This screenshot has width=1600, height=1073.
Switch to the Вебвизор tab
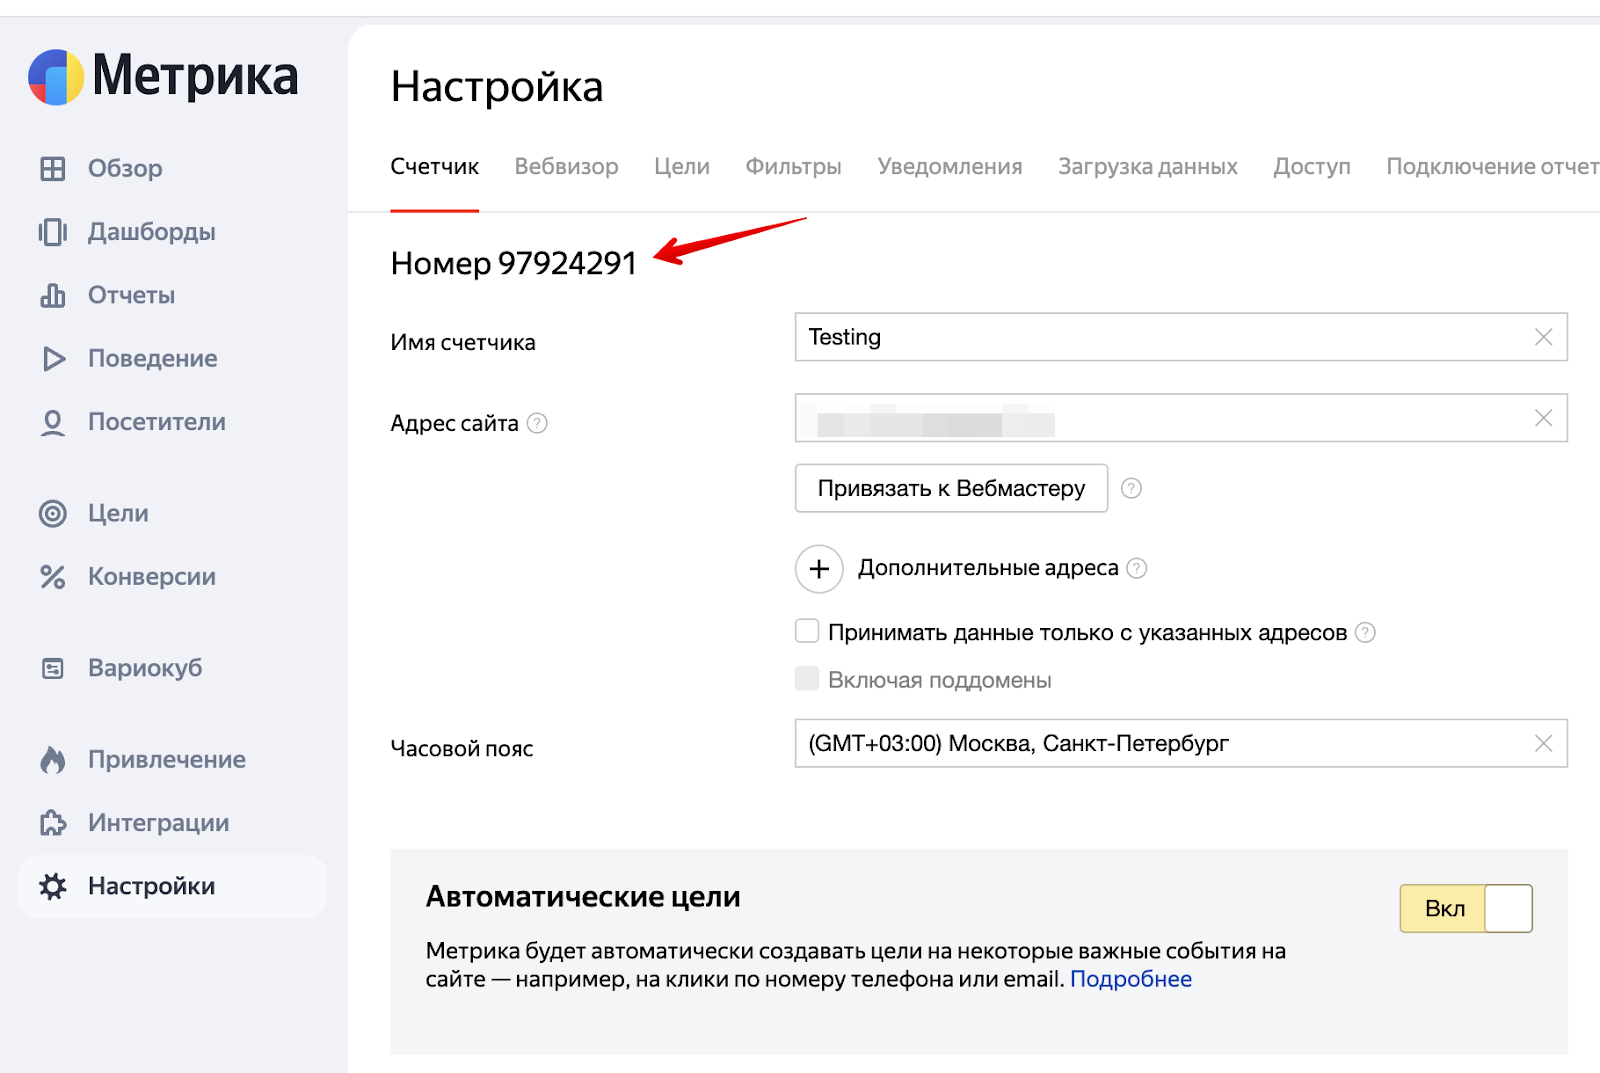pyautogui.click(x=566, y=167)
